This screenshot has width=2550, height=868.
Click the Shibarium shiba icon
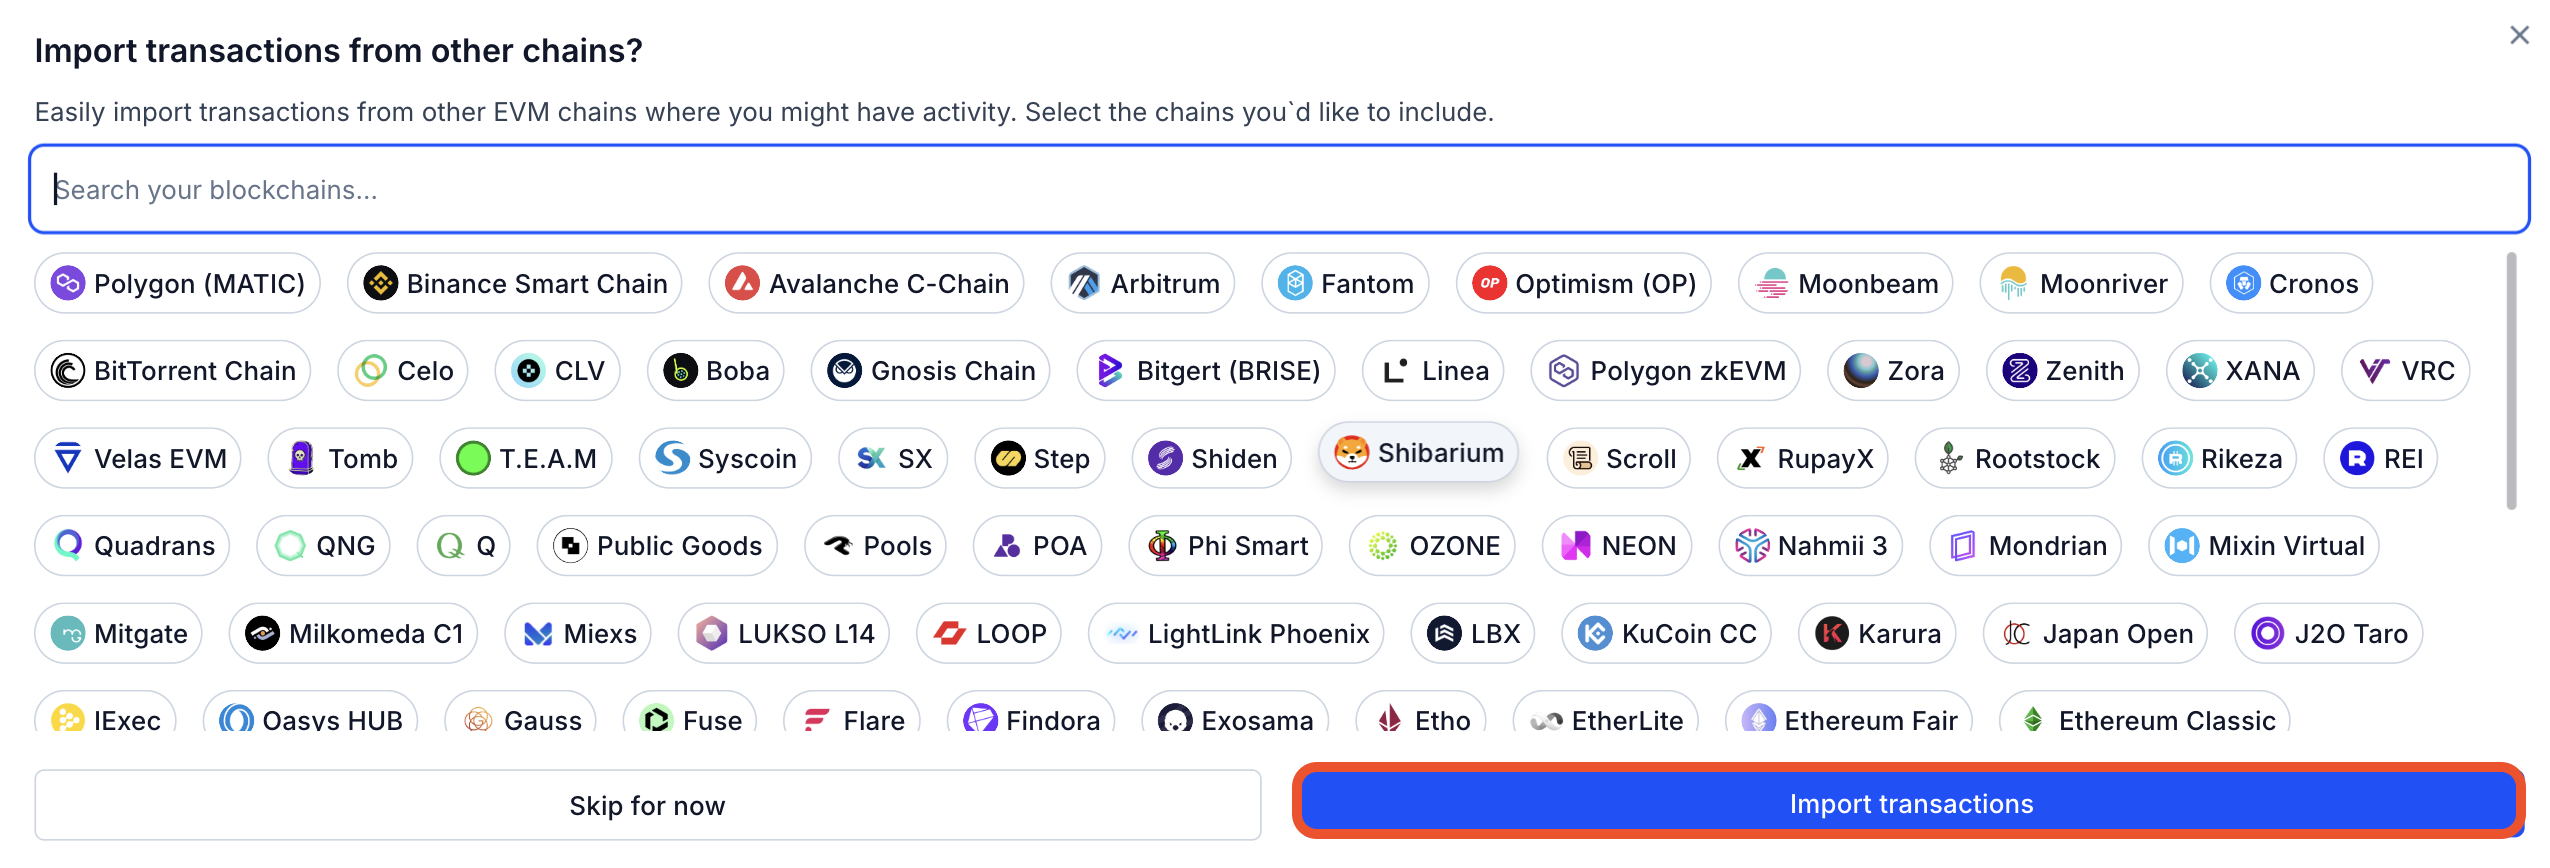point(1351,453)
